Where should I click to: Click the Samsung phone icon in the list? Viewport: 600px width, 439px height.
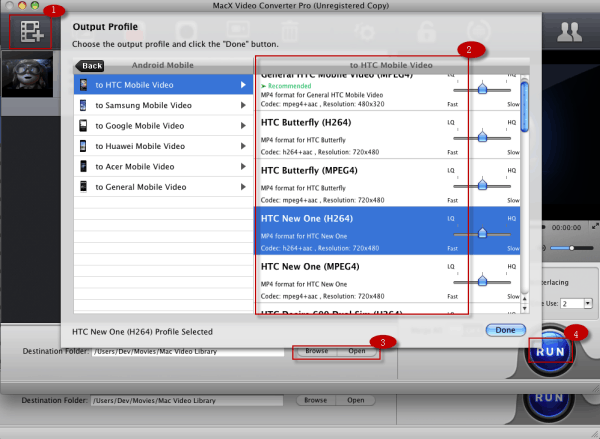pos(83,105)
